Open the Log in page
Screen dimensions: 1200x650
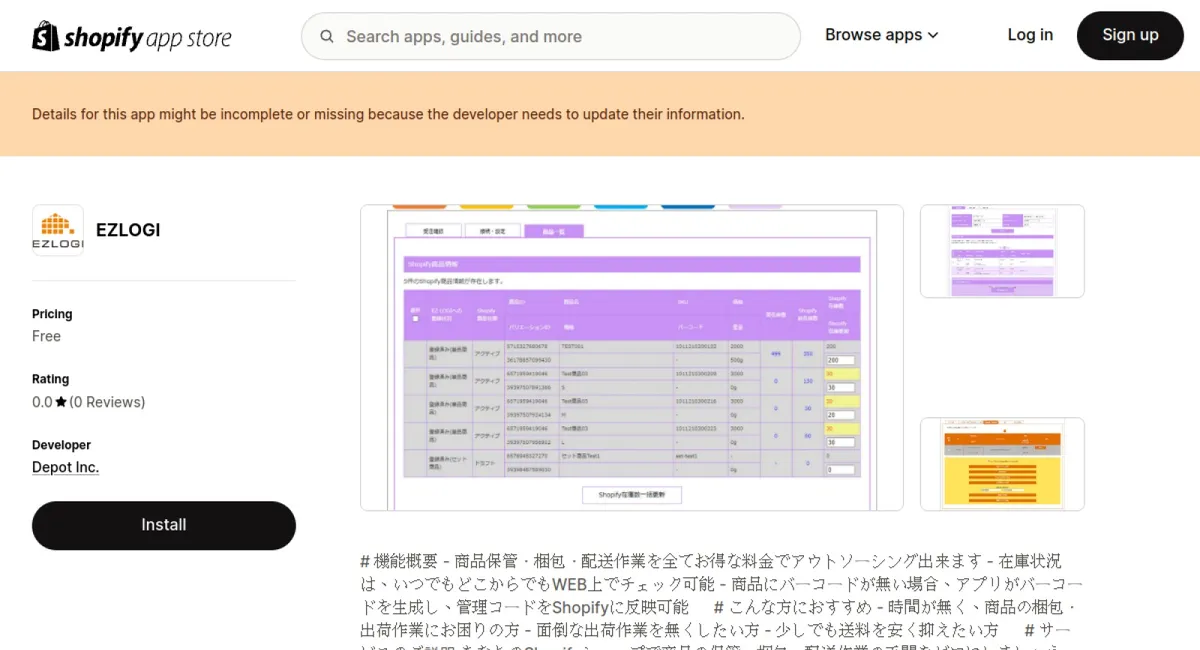(x=1029, y=35)
